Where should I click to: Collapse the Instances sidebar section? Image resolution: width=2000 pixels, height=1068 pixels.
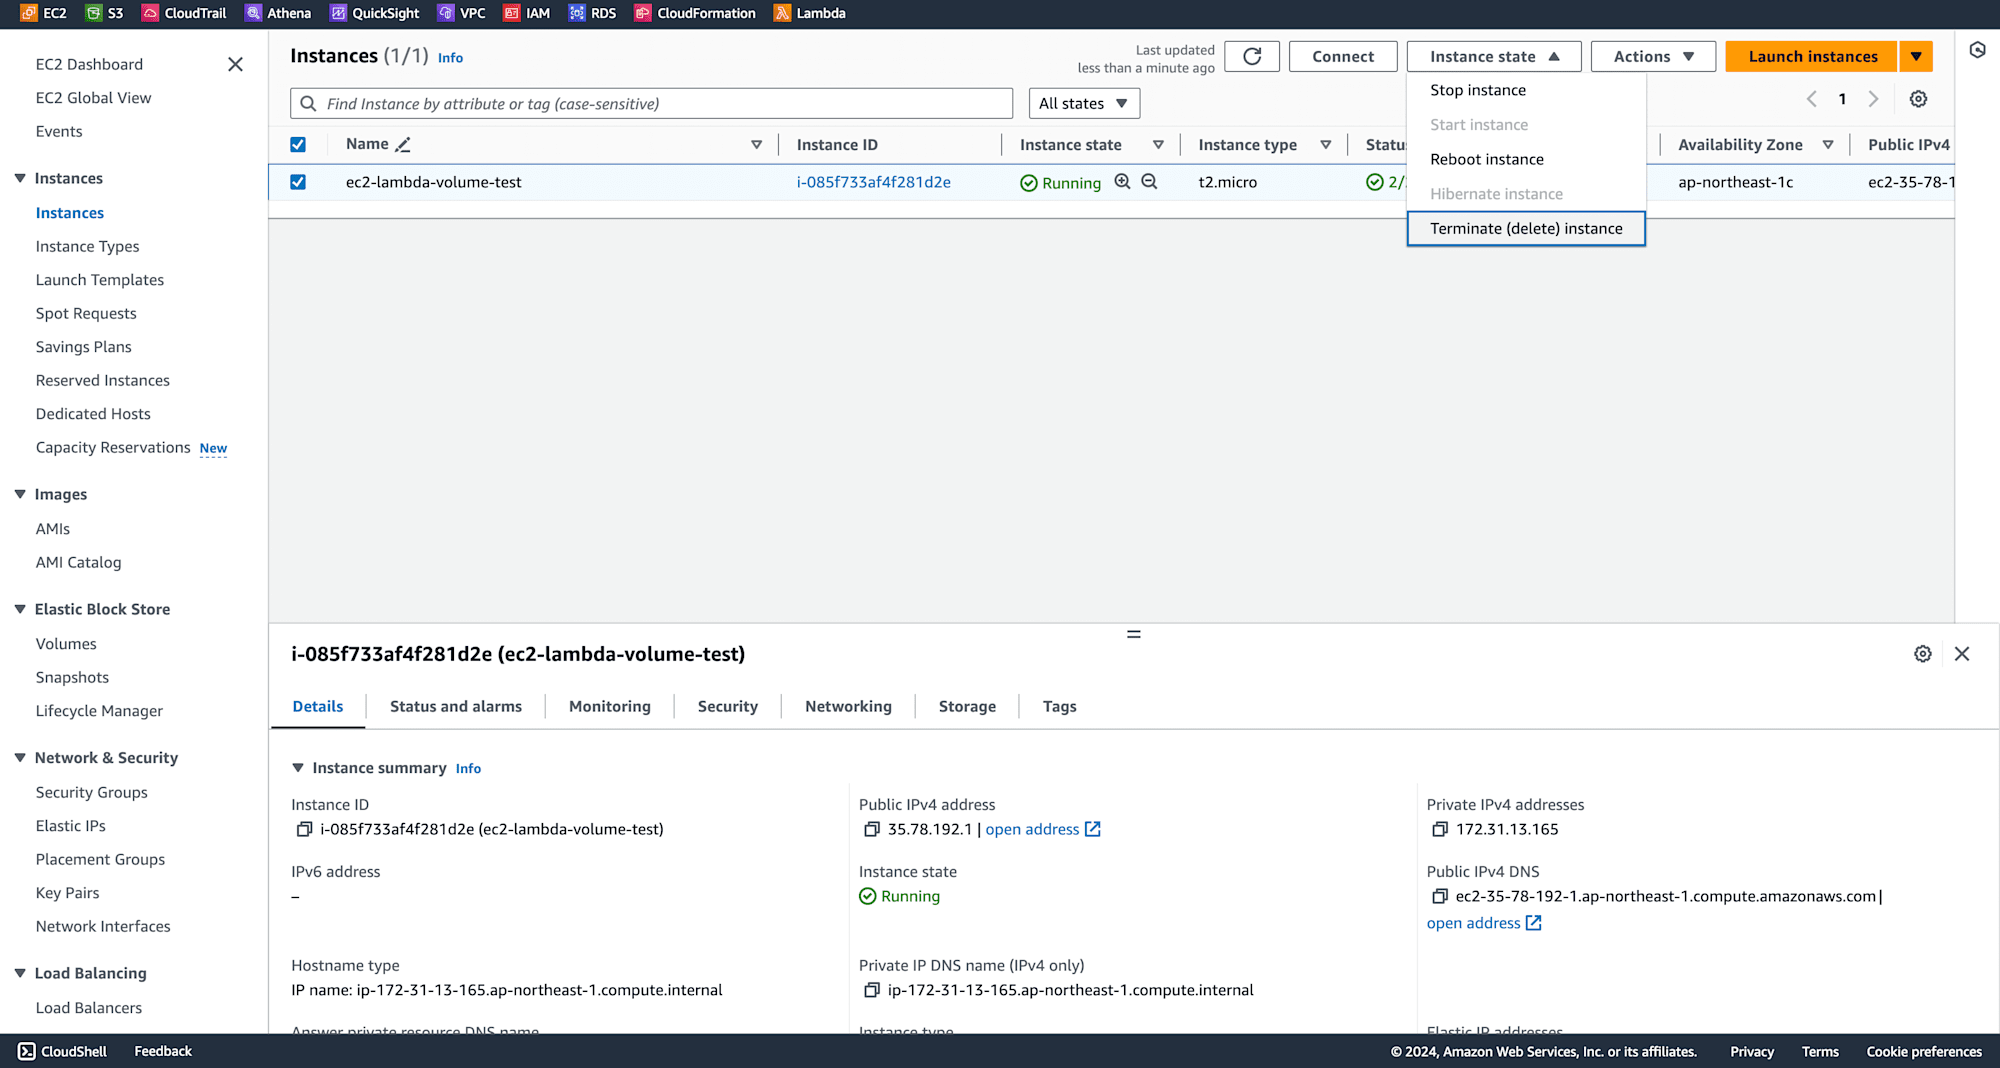coord(20,178)
